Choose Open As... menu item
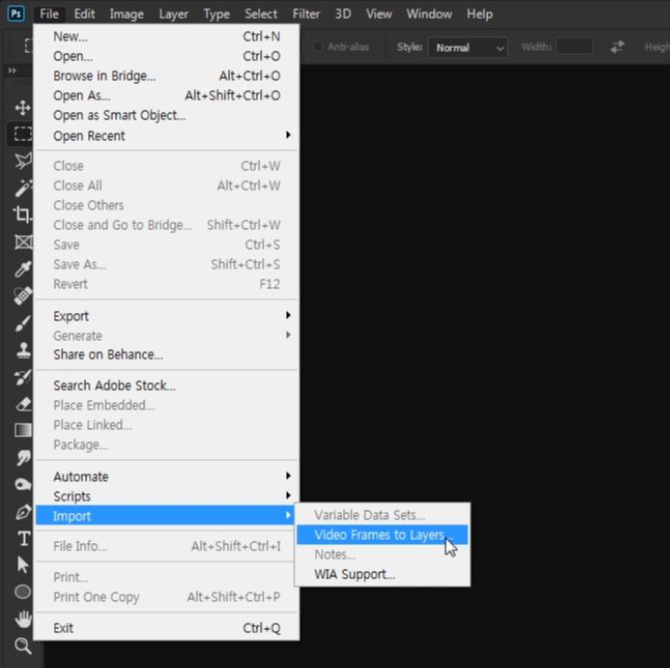This screenshot has height=668, width=670. click(x=167, y=95)
